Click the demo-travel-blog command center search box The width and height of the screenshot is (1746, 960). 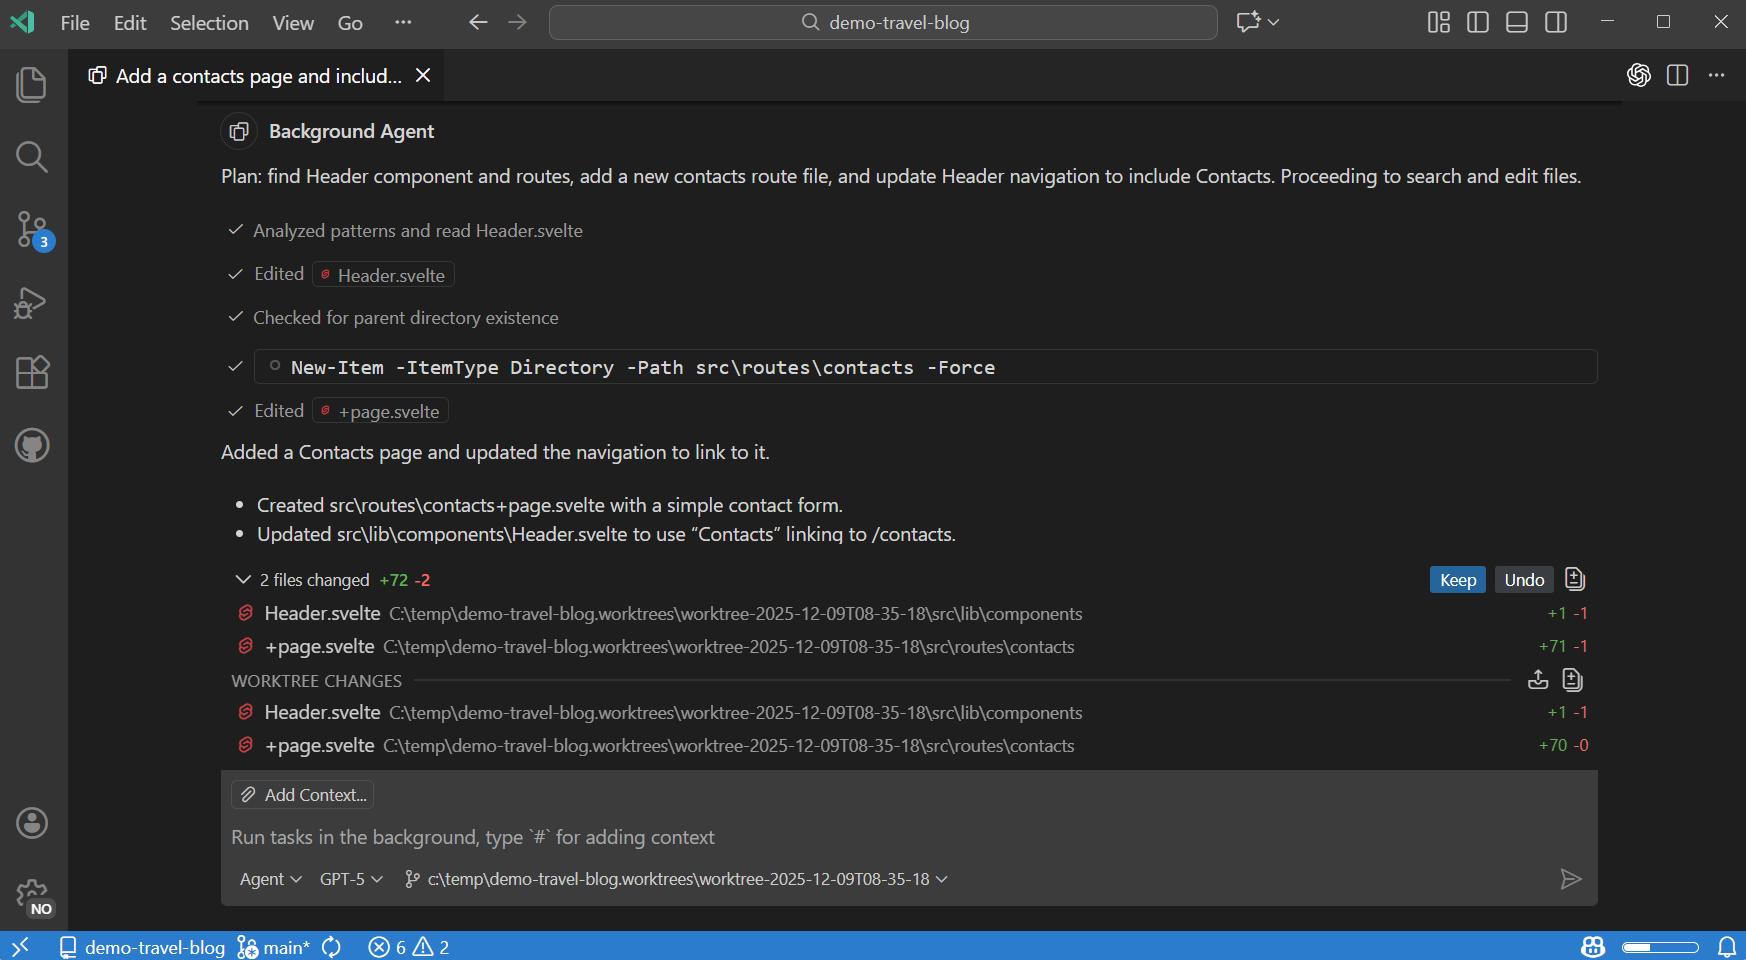(x=883, y=22)
